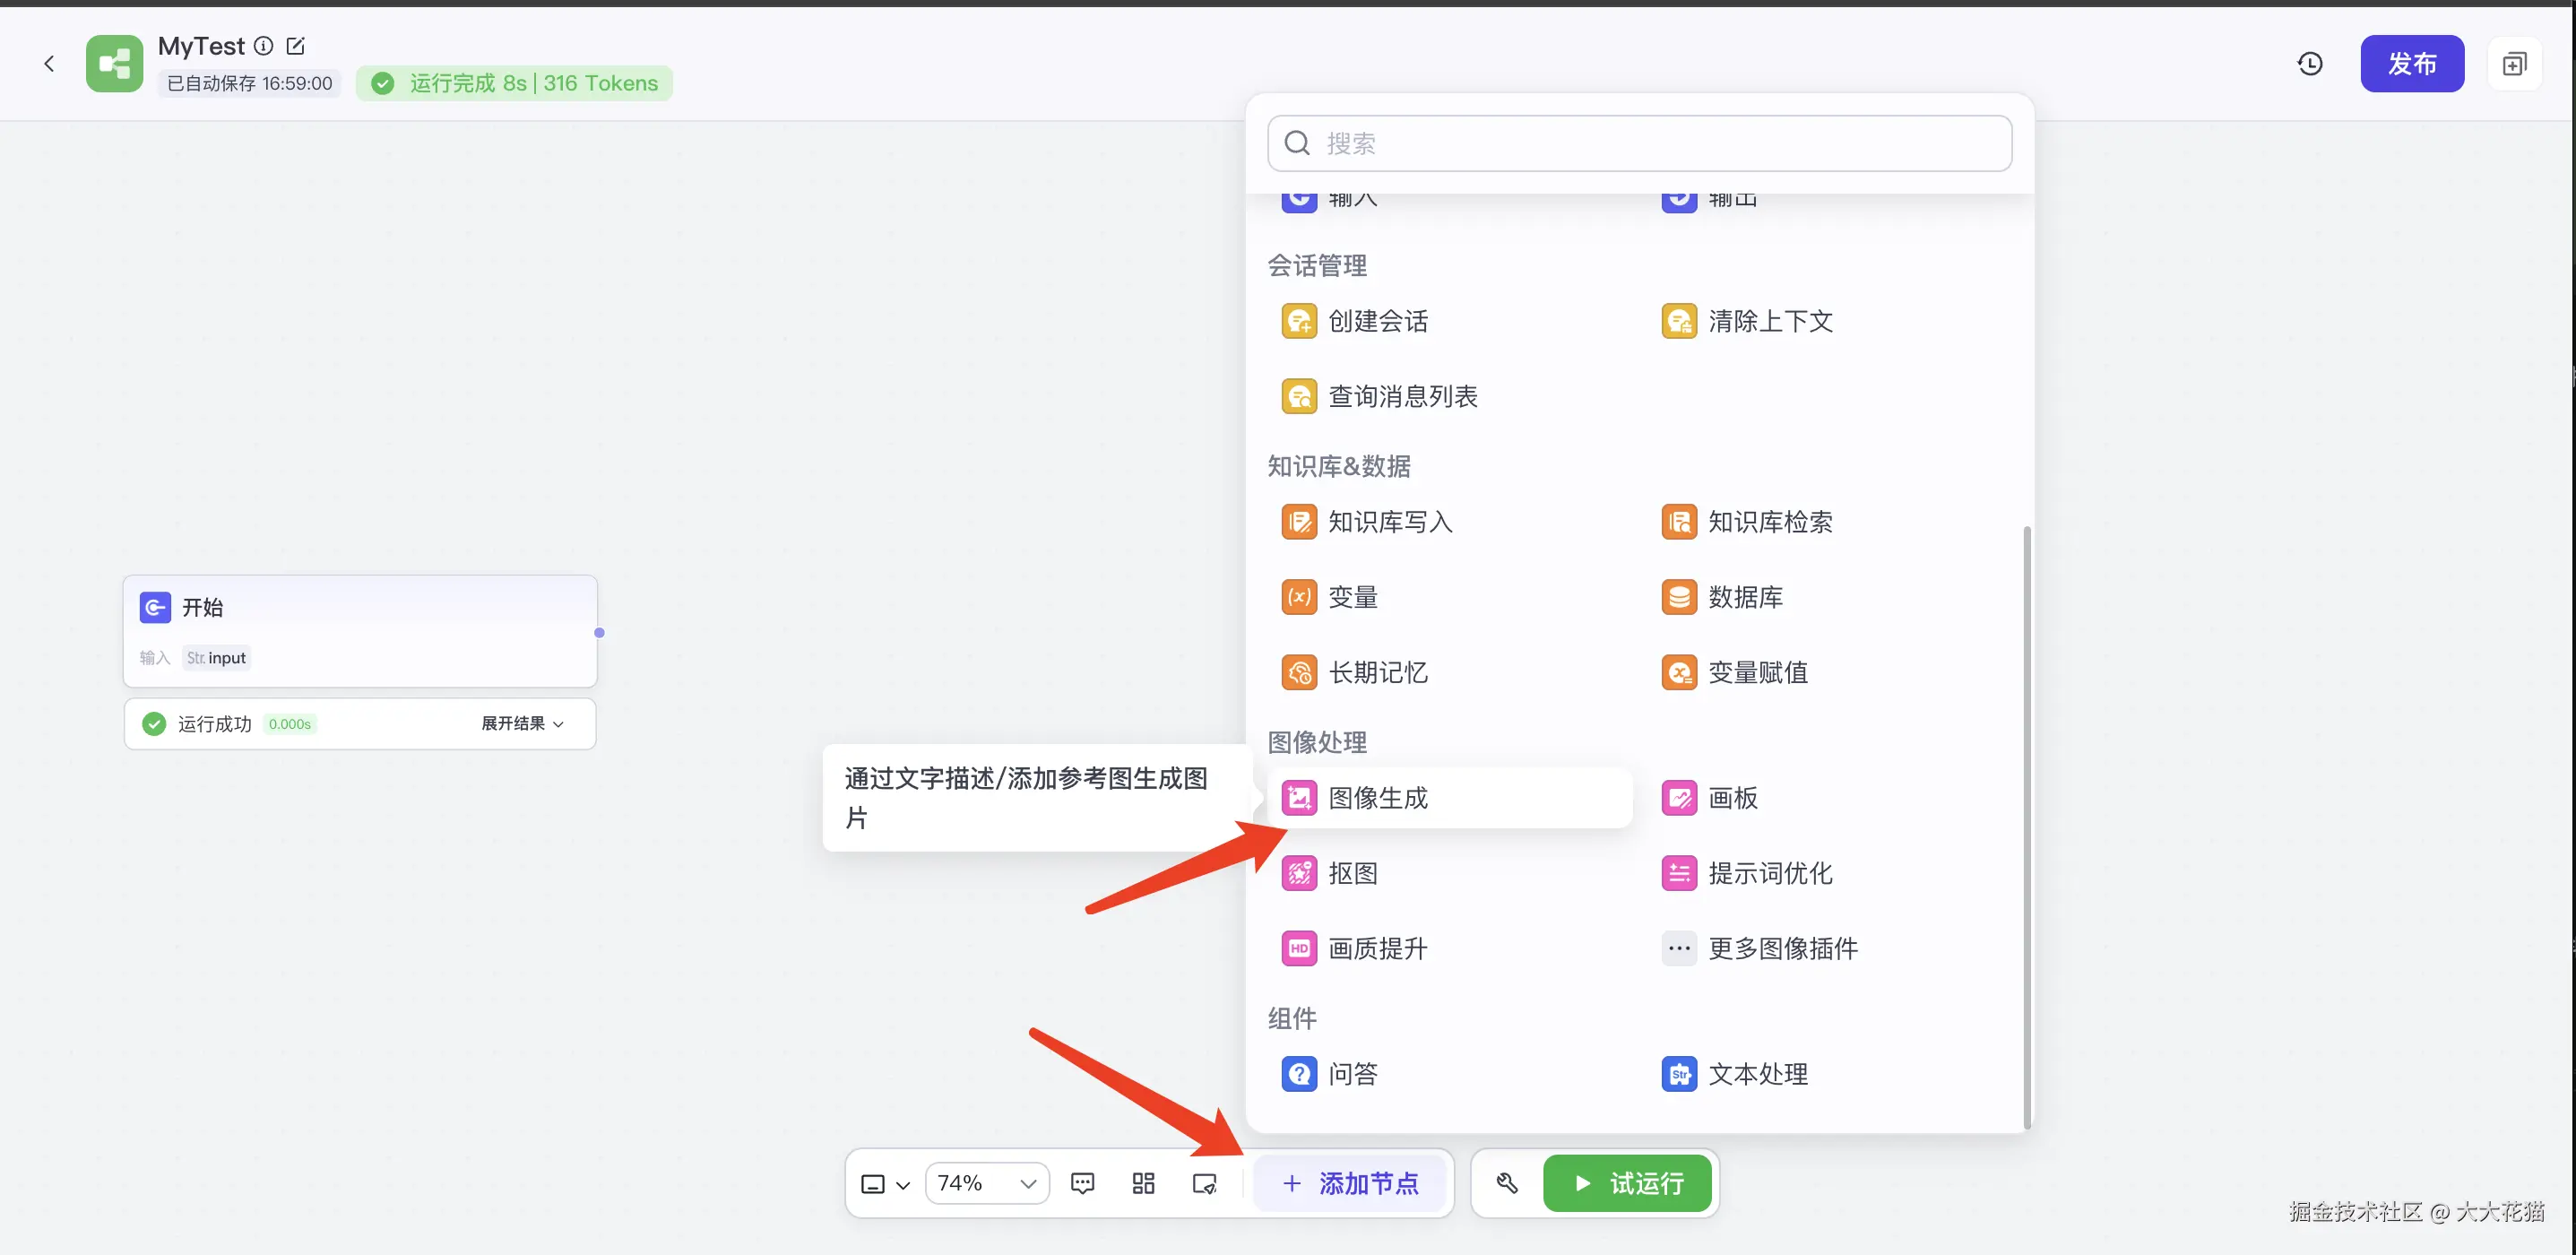This screenshot has width=2576, height=1255.
Task: Click the auto-arrange grid layout icon
Action: tap(1143, 1183)
